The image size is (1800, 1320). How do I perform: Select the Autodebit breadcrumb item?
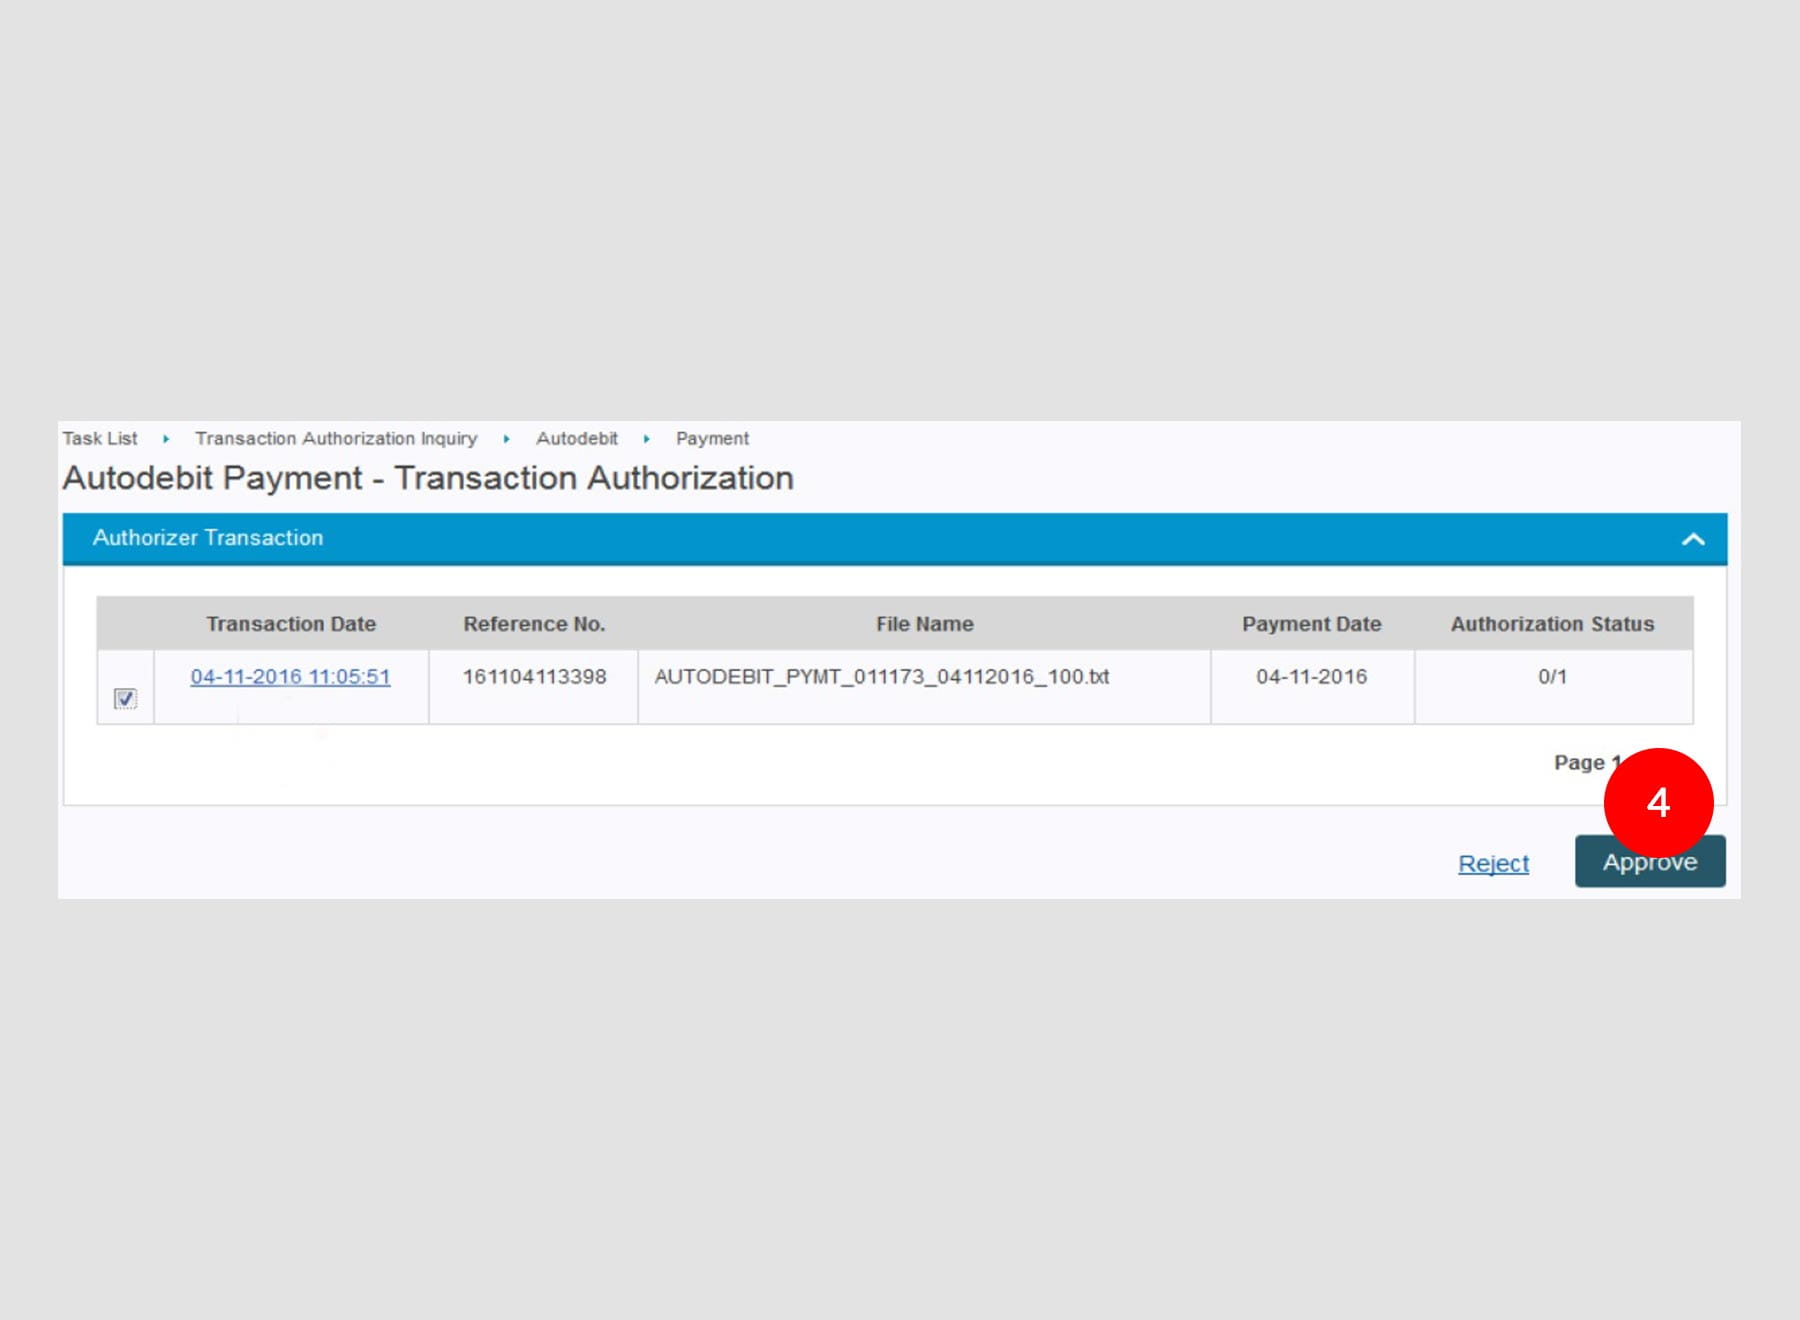(576, 438)
